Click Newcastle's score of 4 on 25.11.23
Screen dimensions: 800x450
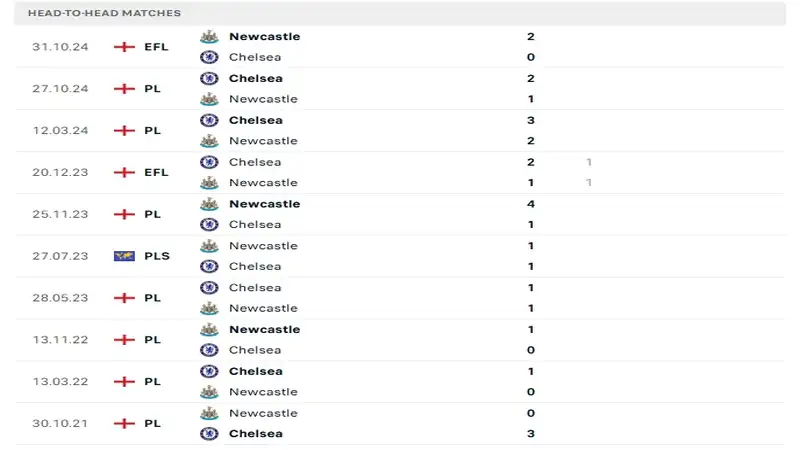tap(531, 204)
